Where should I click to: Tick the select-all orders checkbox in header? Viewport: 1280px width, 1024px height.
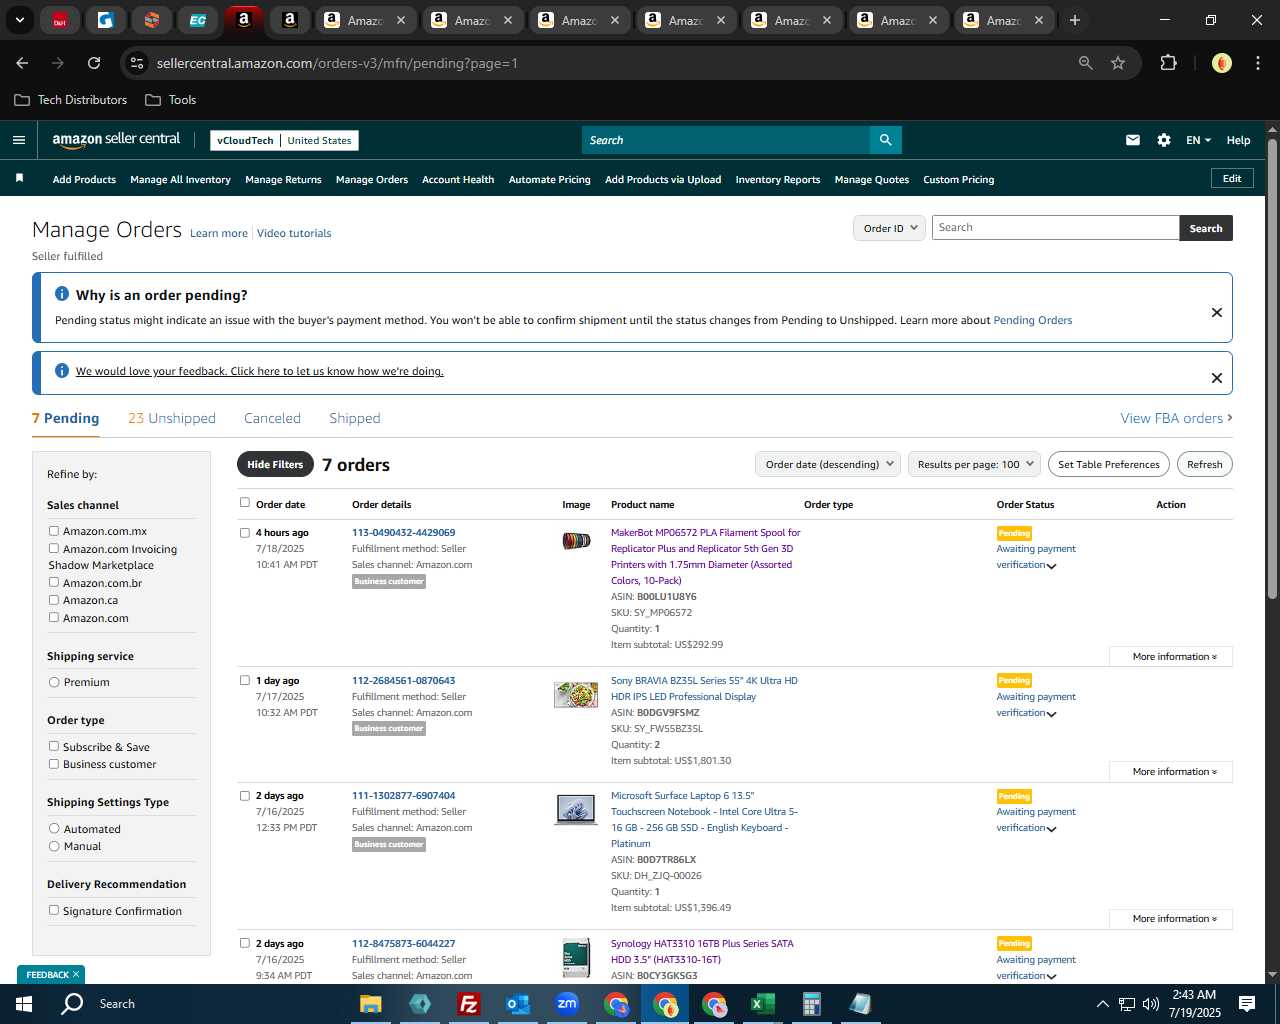click(244, 503)
